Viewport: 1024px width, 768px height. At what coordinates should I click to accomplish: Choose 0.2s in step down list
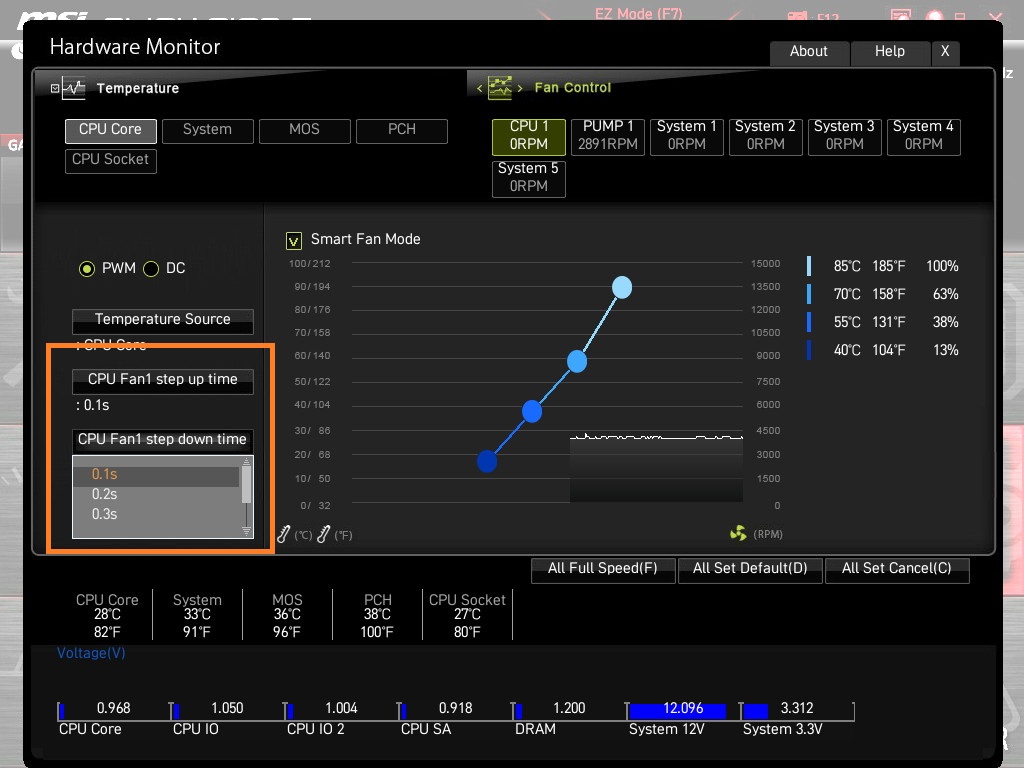pyautogui.click(x=104, y=494)
